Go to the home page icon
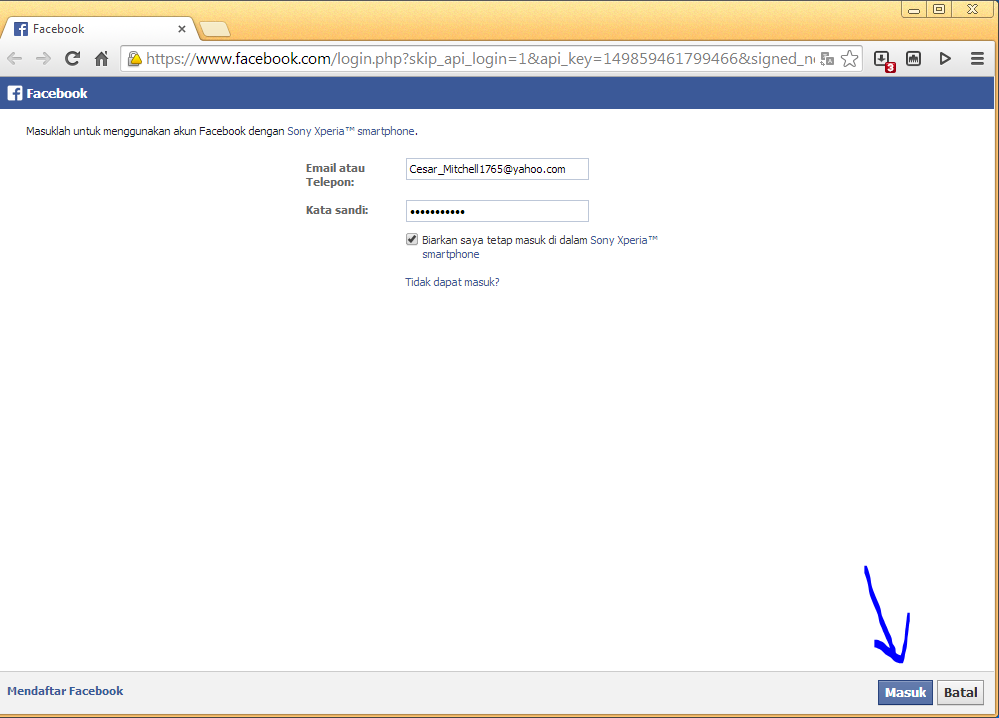Image resolution: width=999 pixels, height=718 pixels. (101, 59)
